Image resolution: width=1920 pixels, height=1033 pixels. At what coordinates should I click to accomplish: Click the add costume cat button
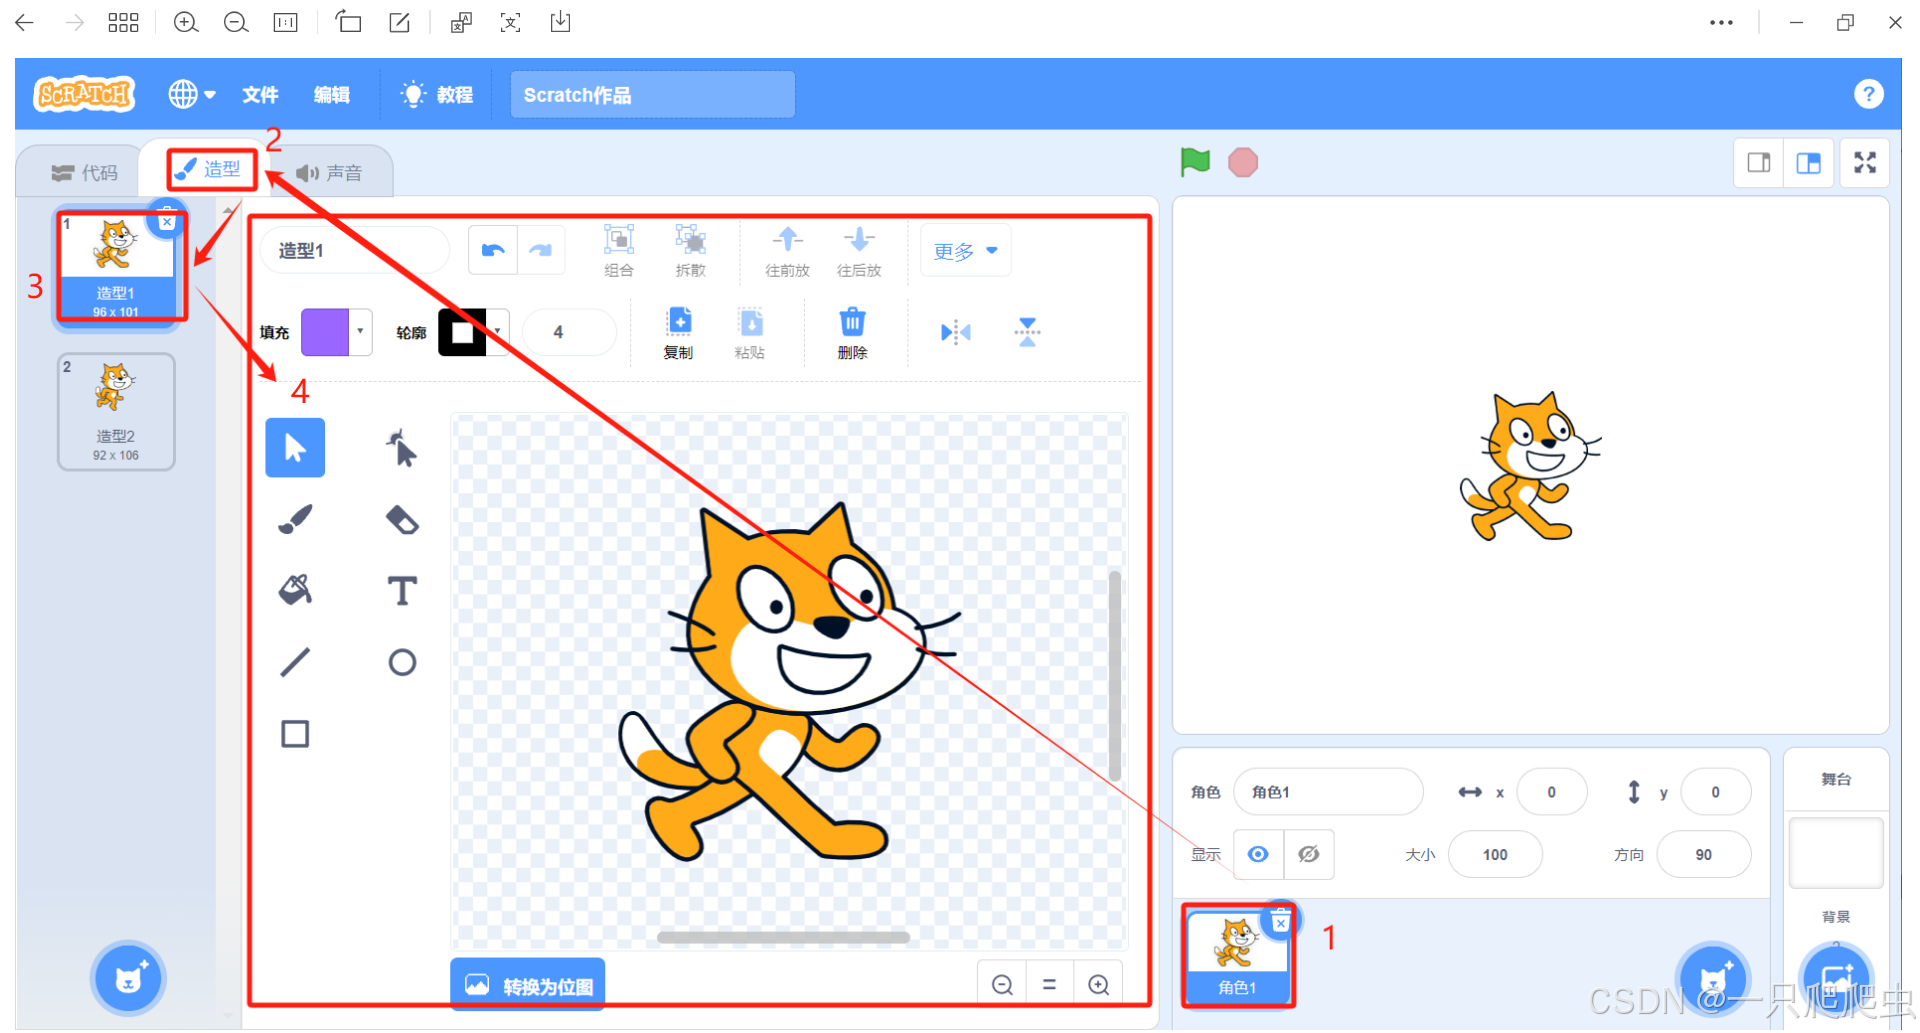[x=129, y=978]
